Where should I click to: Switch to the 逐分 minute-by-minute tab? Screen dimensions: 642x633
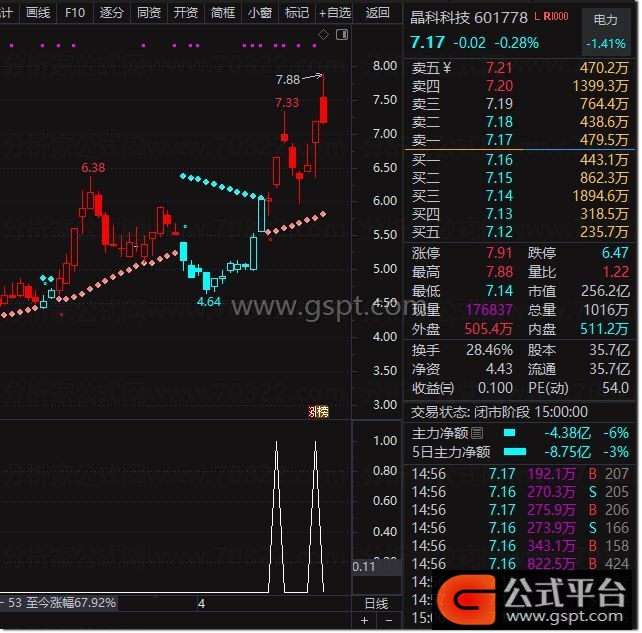point(112,13)
